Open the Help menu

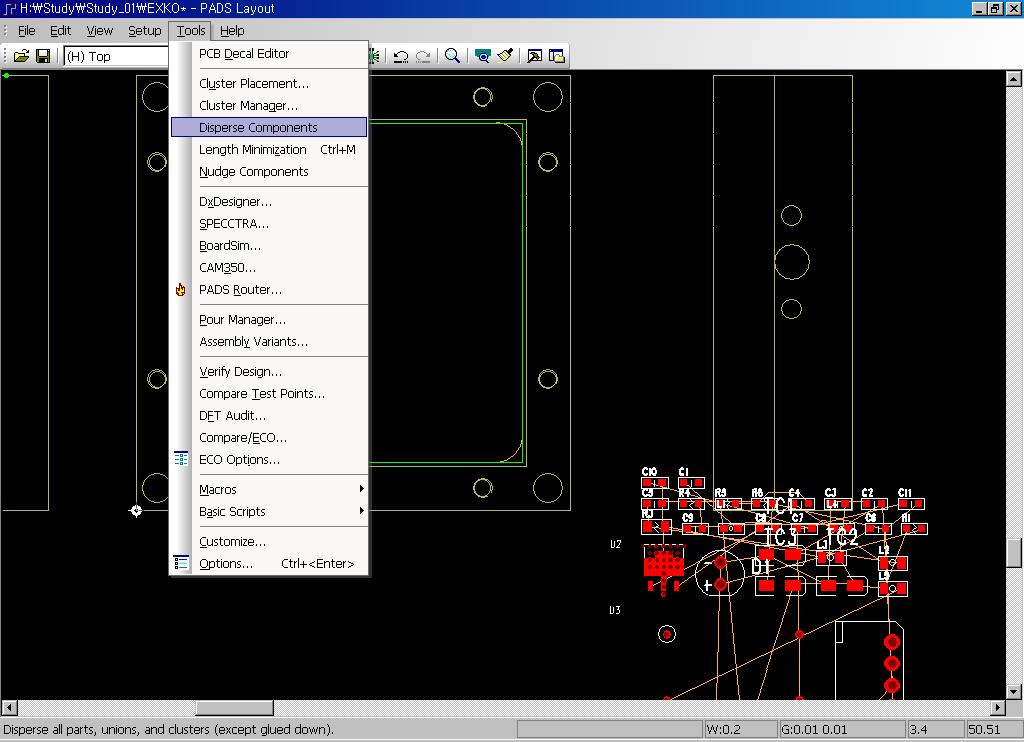pyautogui.click(x=232, y=31)
